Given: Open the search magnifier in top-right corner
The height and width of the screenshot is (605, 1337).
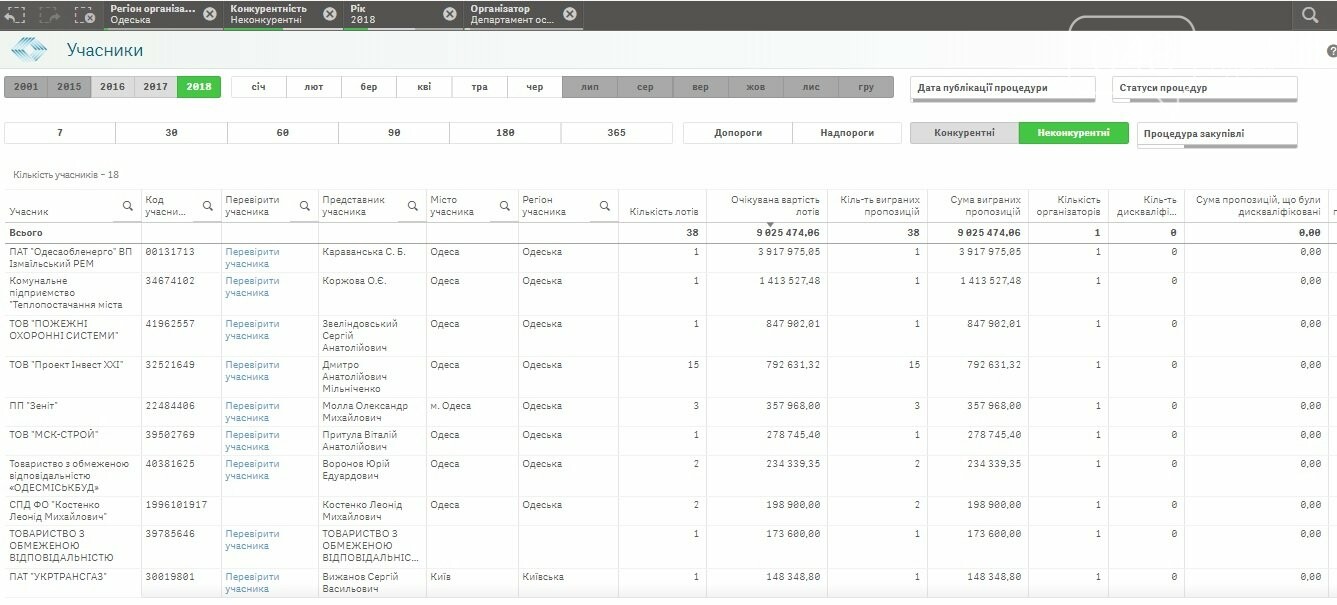Looking at the screenshot, I should 1310,15.
